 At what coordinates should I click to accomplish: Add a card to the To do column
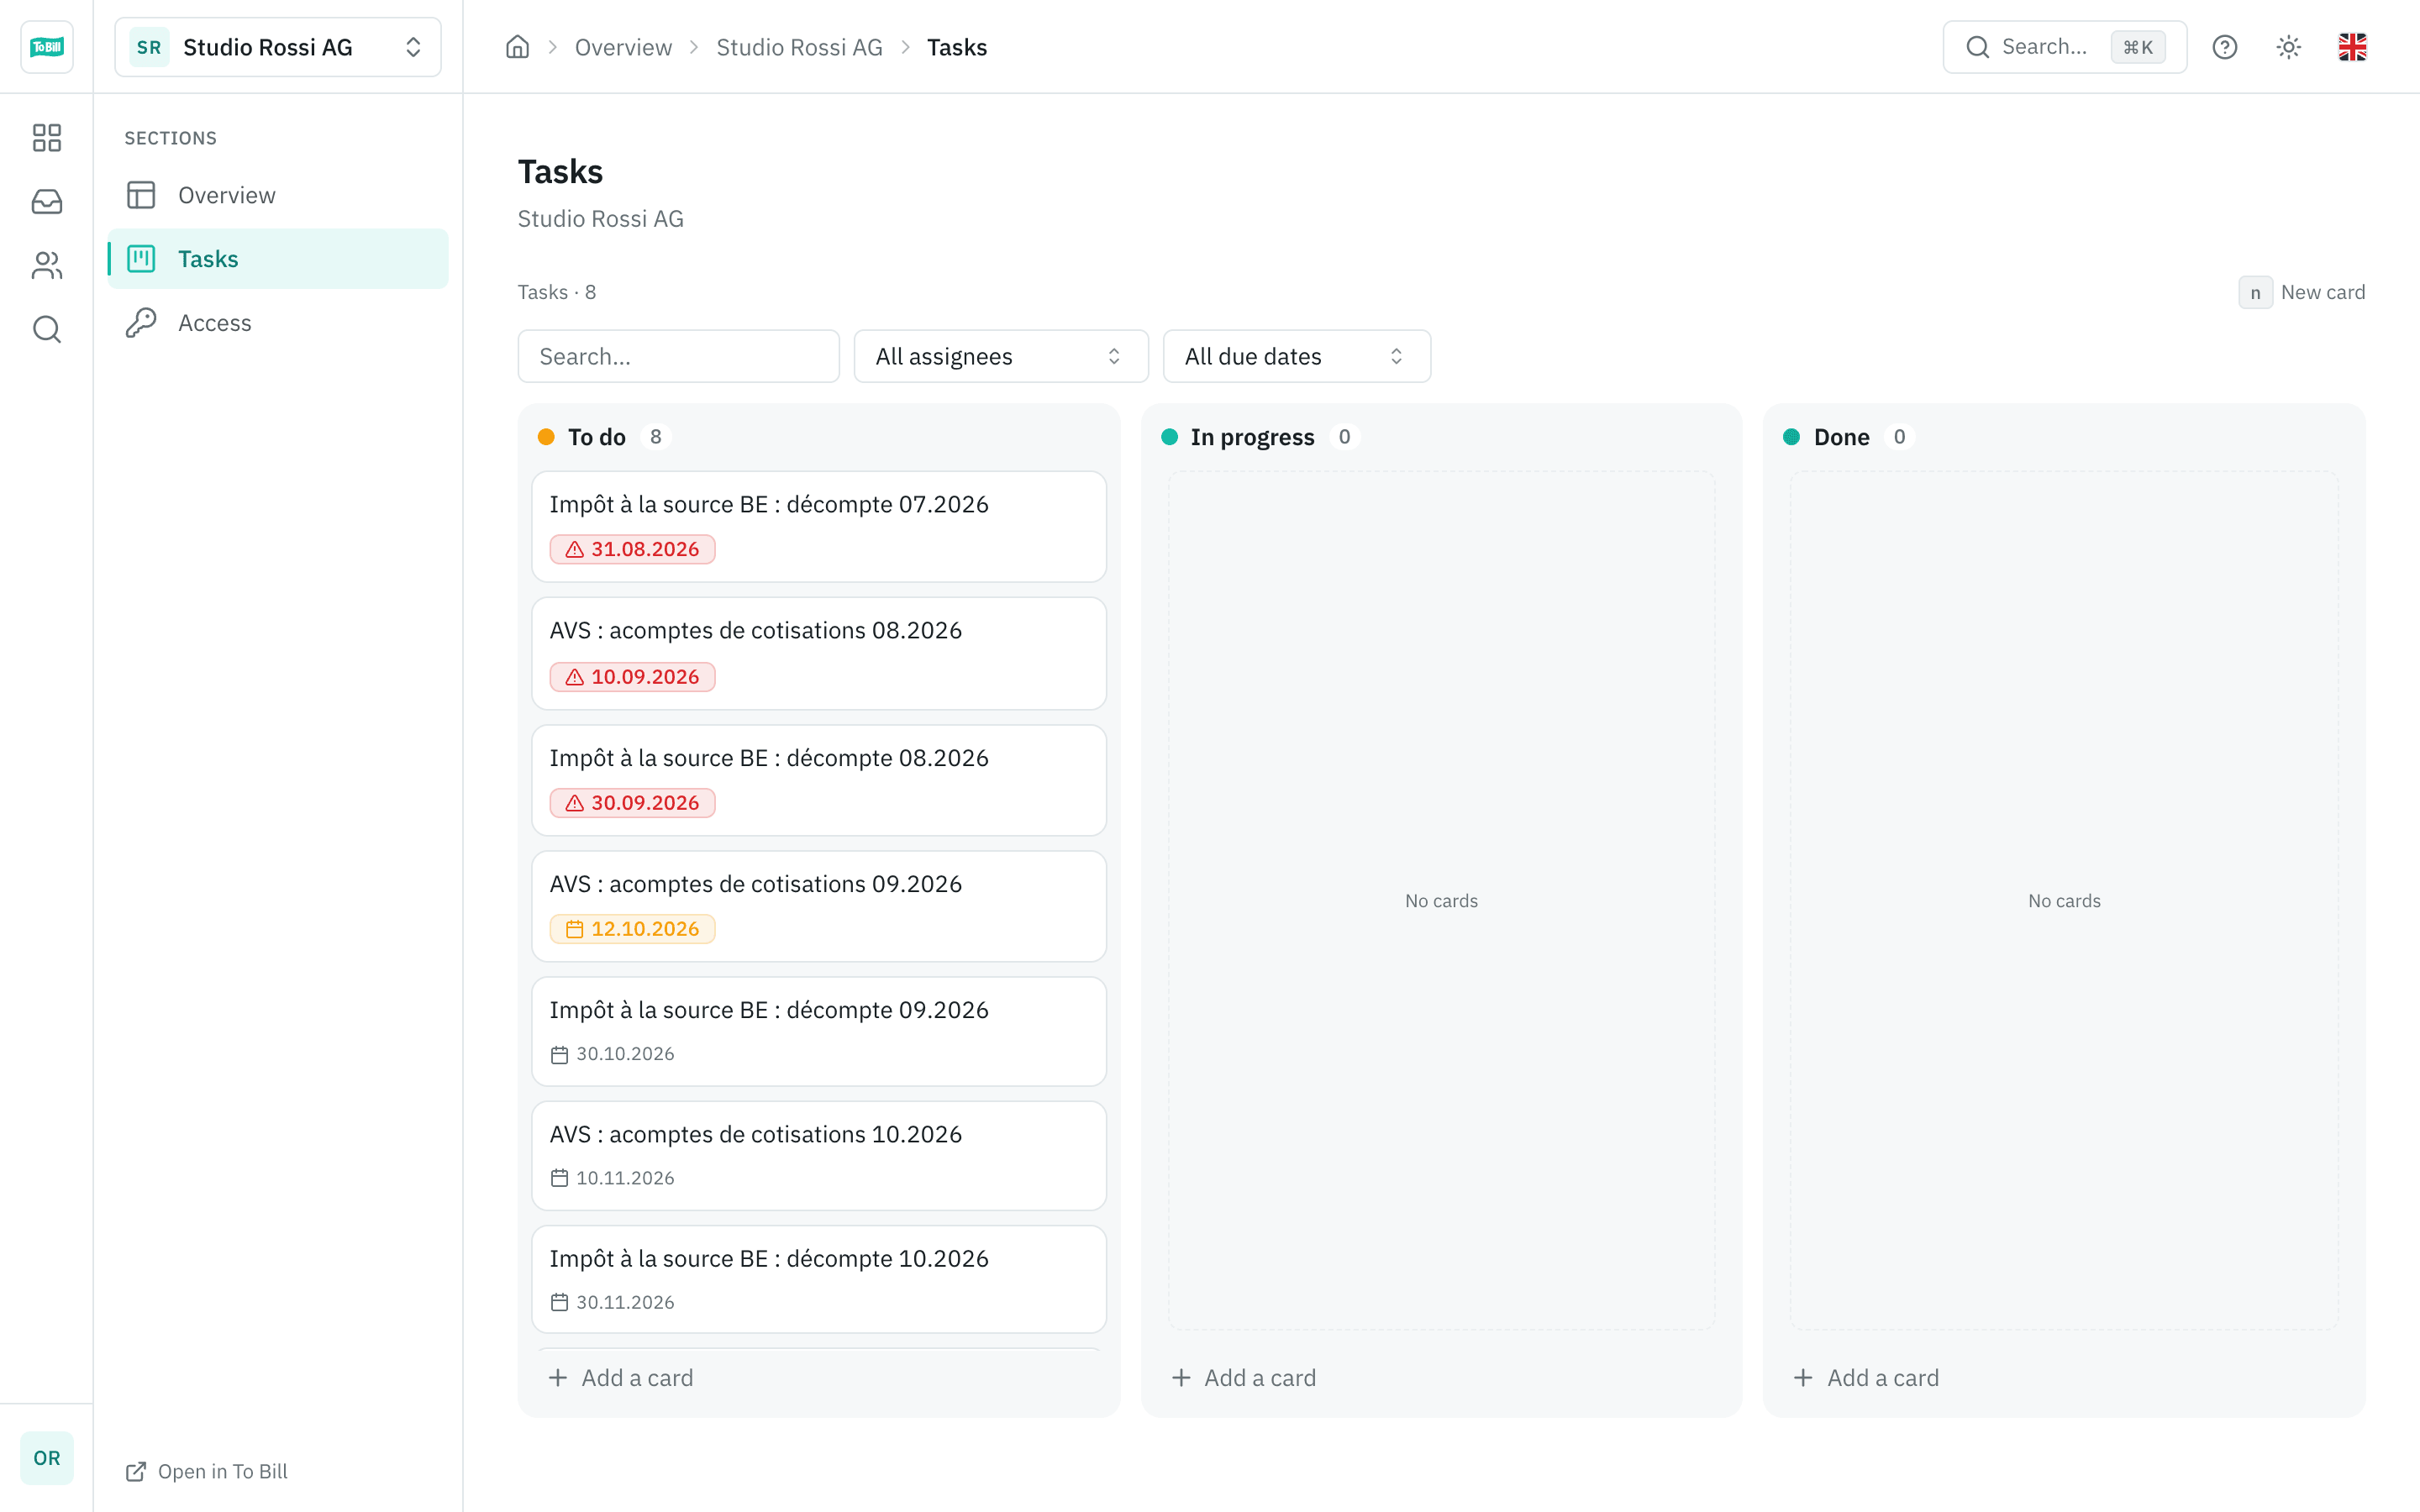(620, 1377)
